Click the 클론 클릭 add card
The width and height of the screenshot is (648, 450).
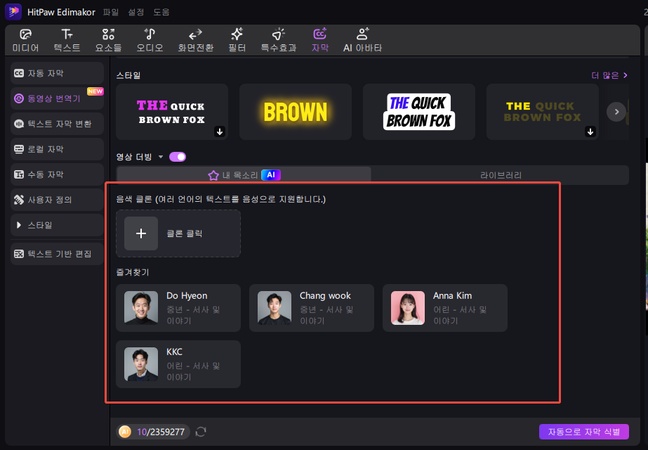point(179,233)
